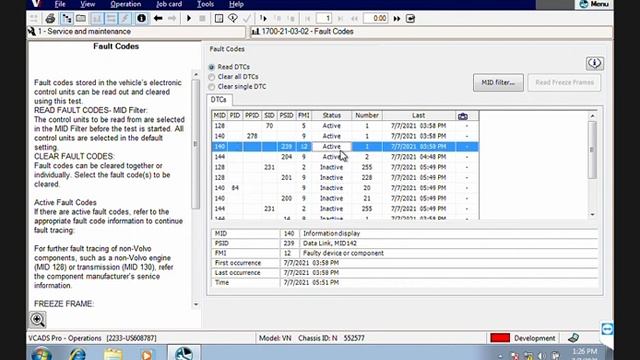Screen dimensions: 640x360
Task: Click the help text panel scroll-down arrow
Action: point(196,304)
